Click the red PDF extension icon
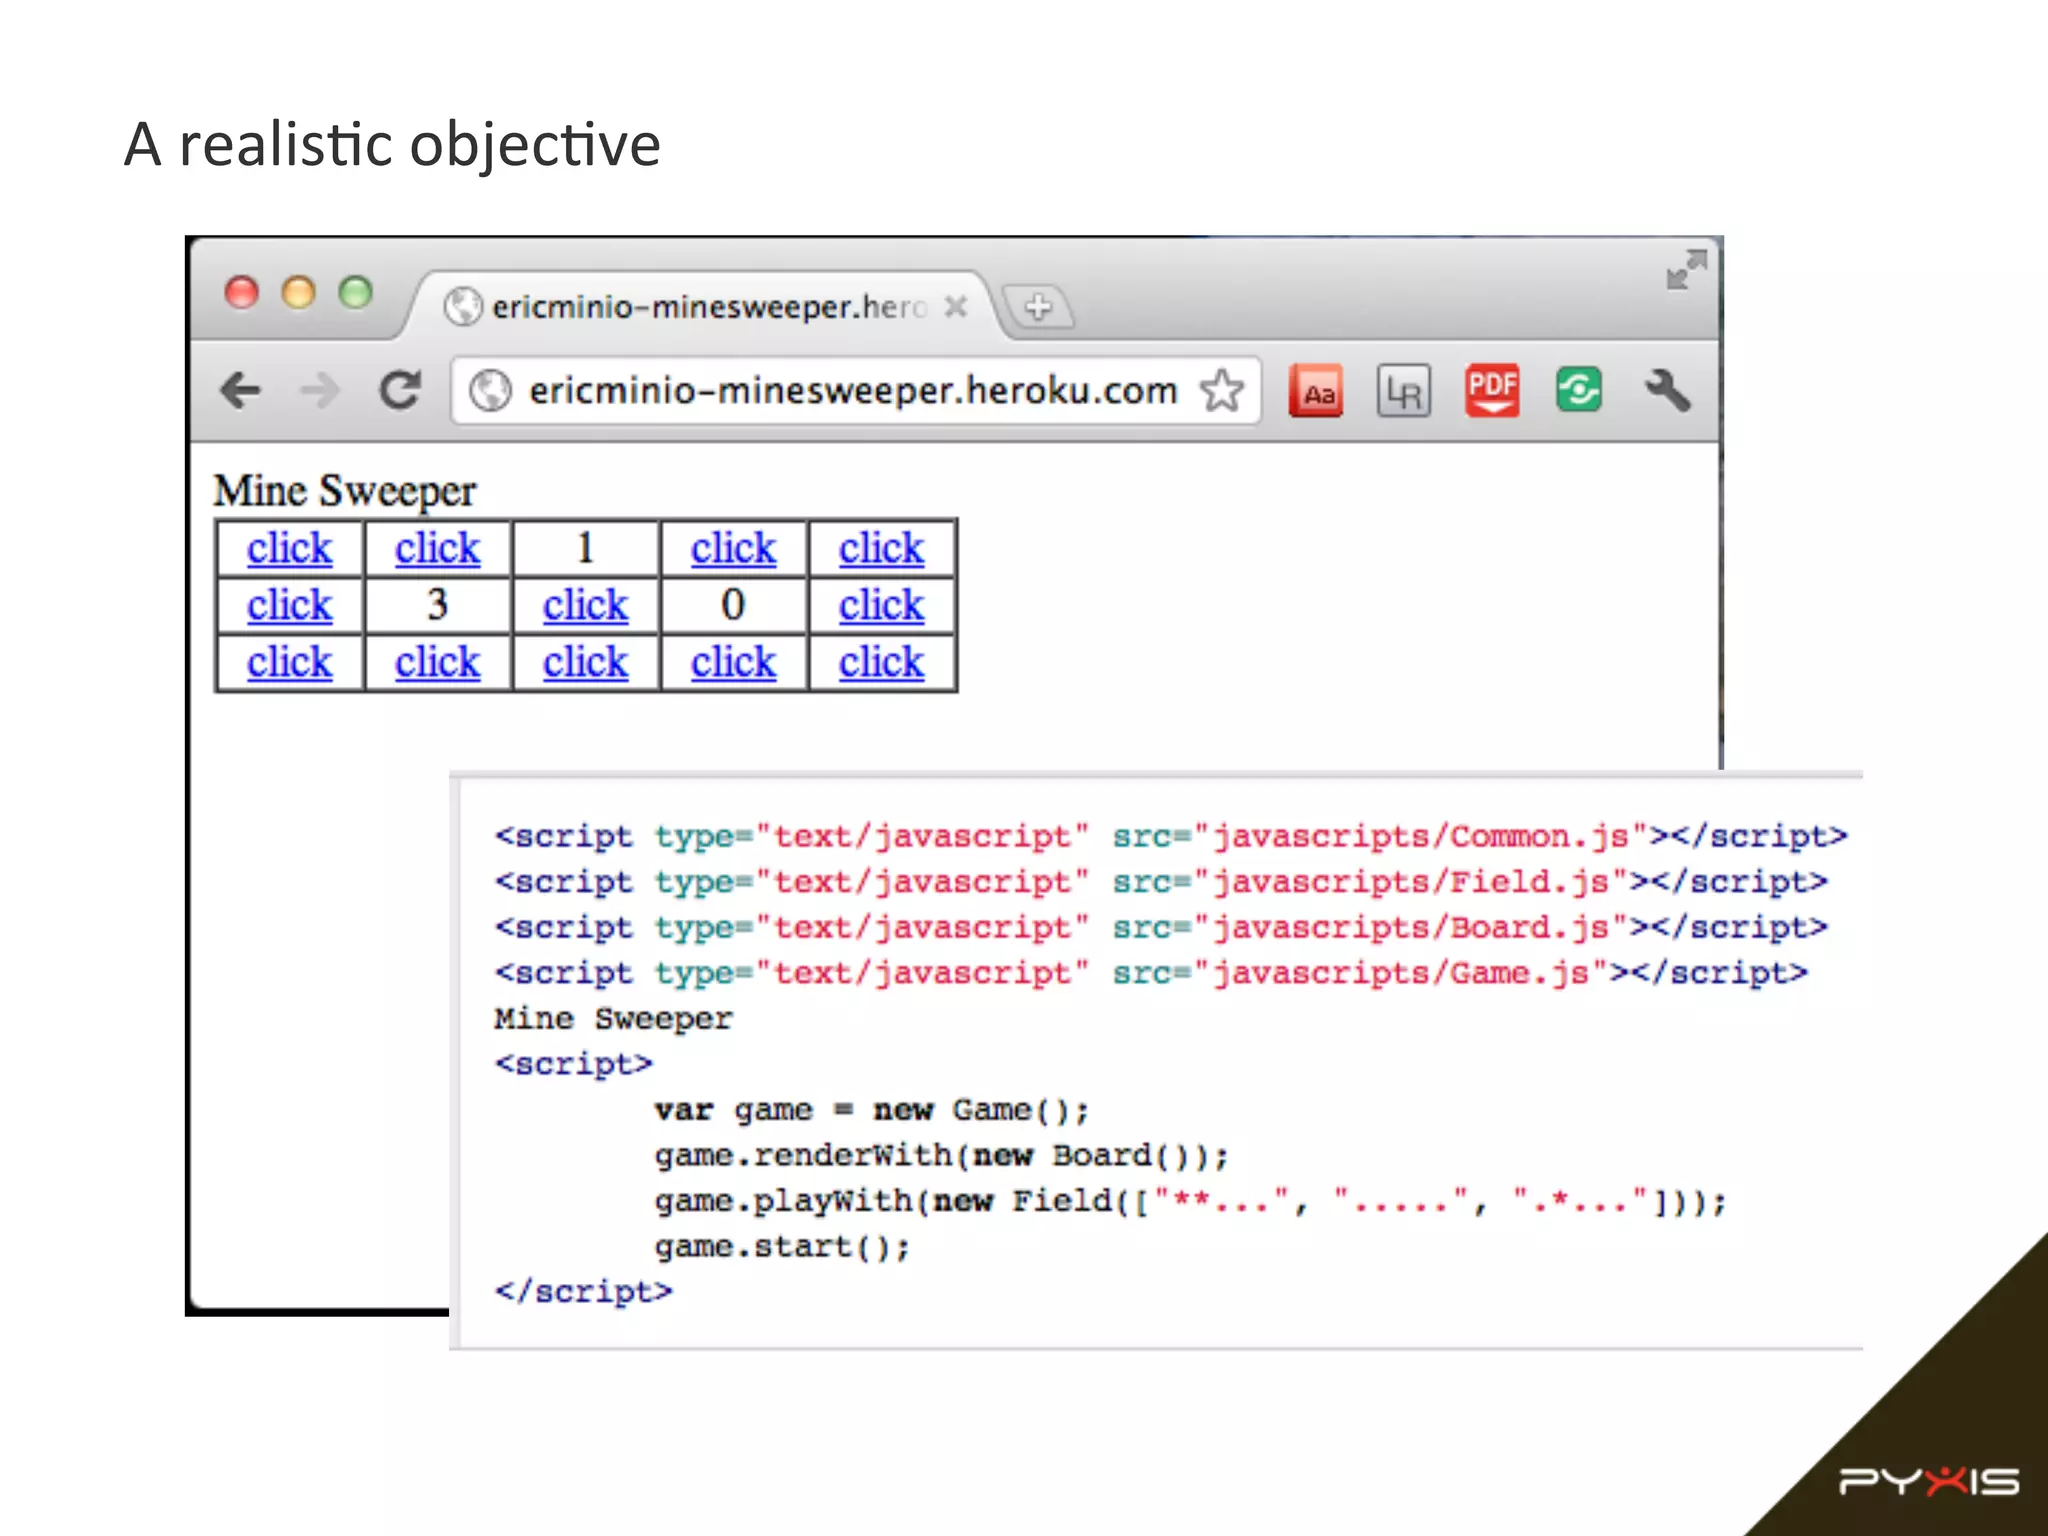The width and height of the screenshot is (2048, 1536). pyautogui.click(x=1491, y=390)
